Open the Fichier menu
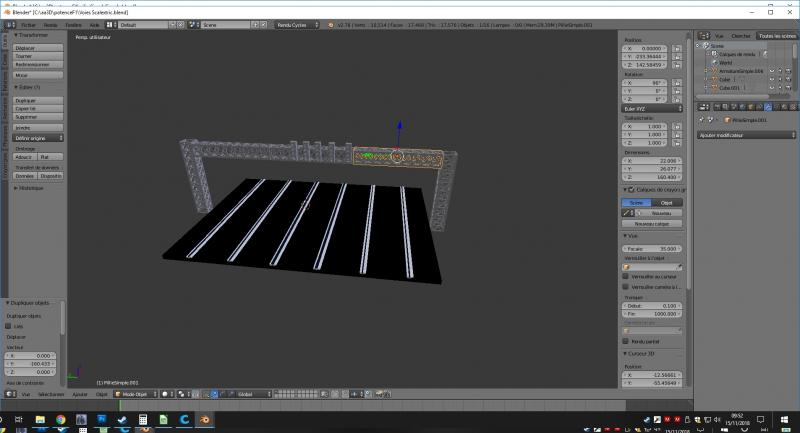 (27, 23)
